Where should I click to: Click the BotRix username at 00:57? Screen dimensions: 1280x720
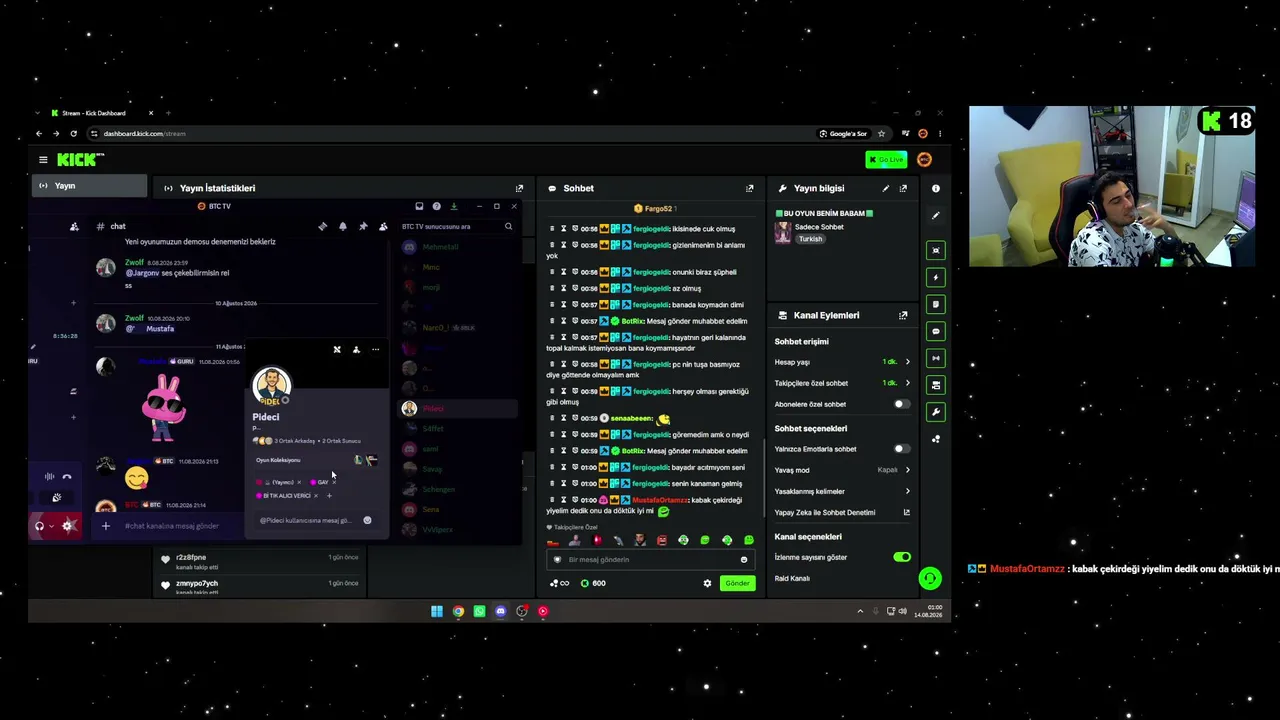[x=633, y=321]
